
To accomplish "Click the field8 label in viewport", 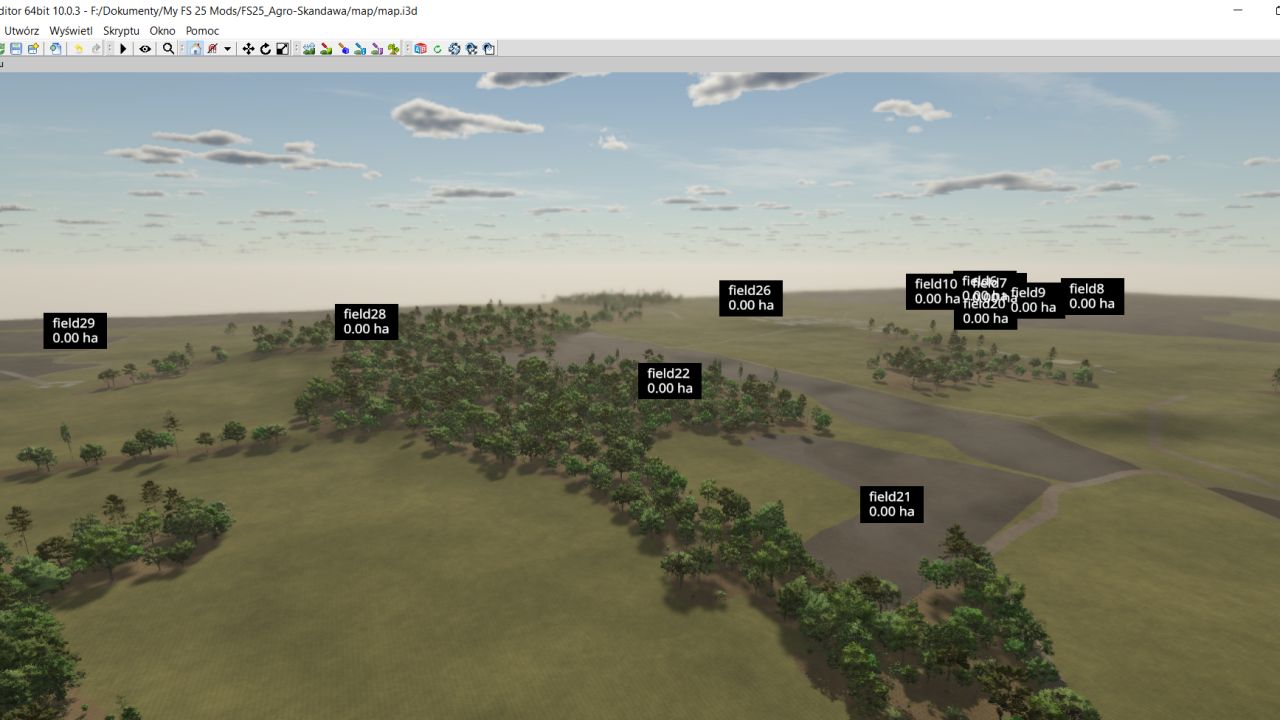I will 1092,296.
